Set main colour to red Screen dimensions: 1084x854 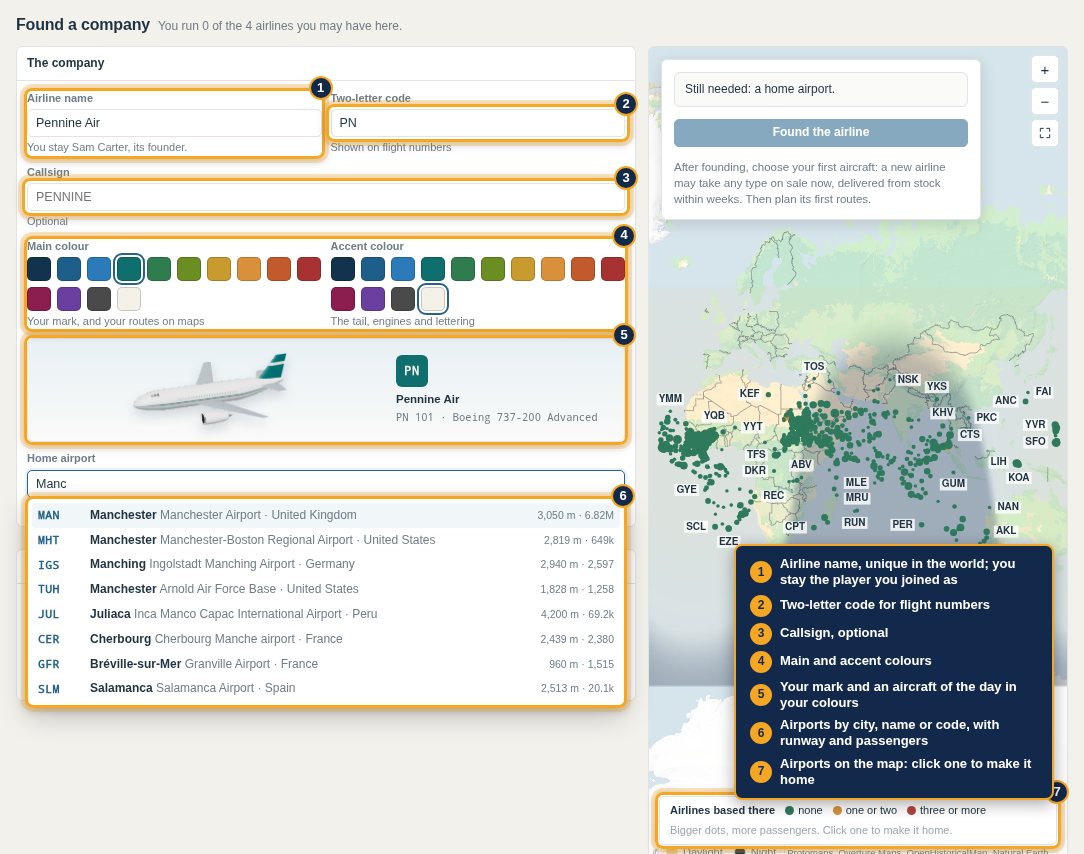(309, 269)
